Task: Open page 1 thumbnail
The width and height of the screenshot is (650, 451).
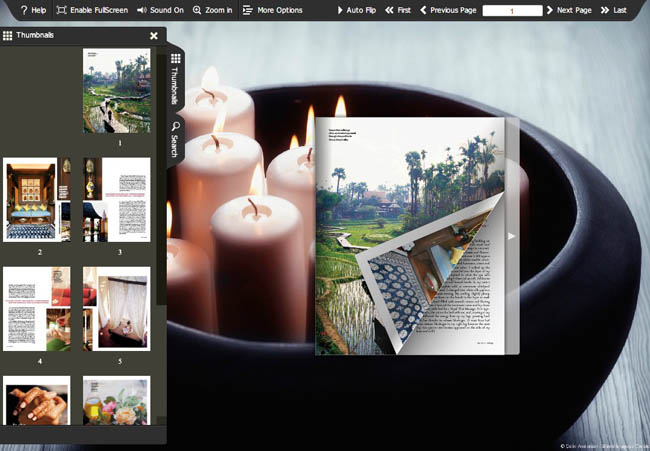Action: pyautogui.click(x=116, y=91)
